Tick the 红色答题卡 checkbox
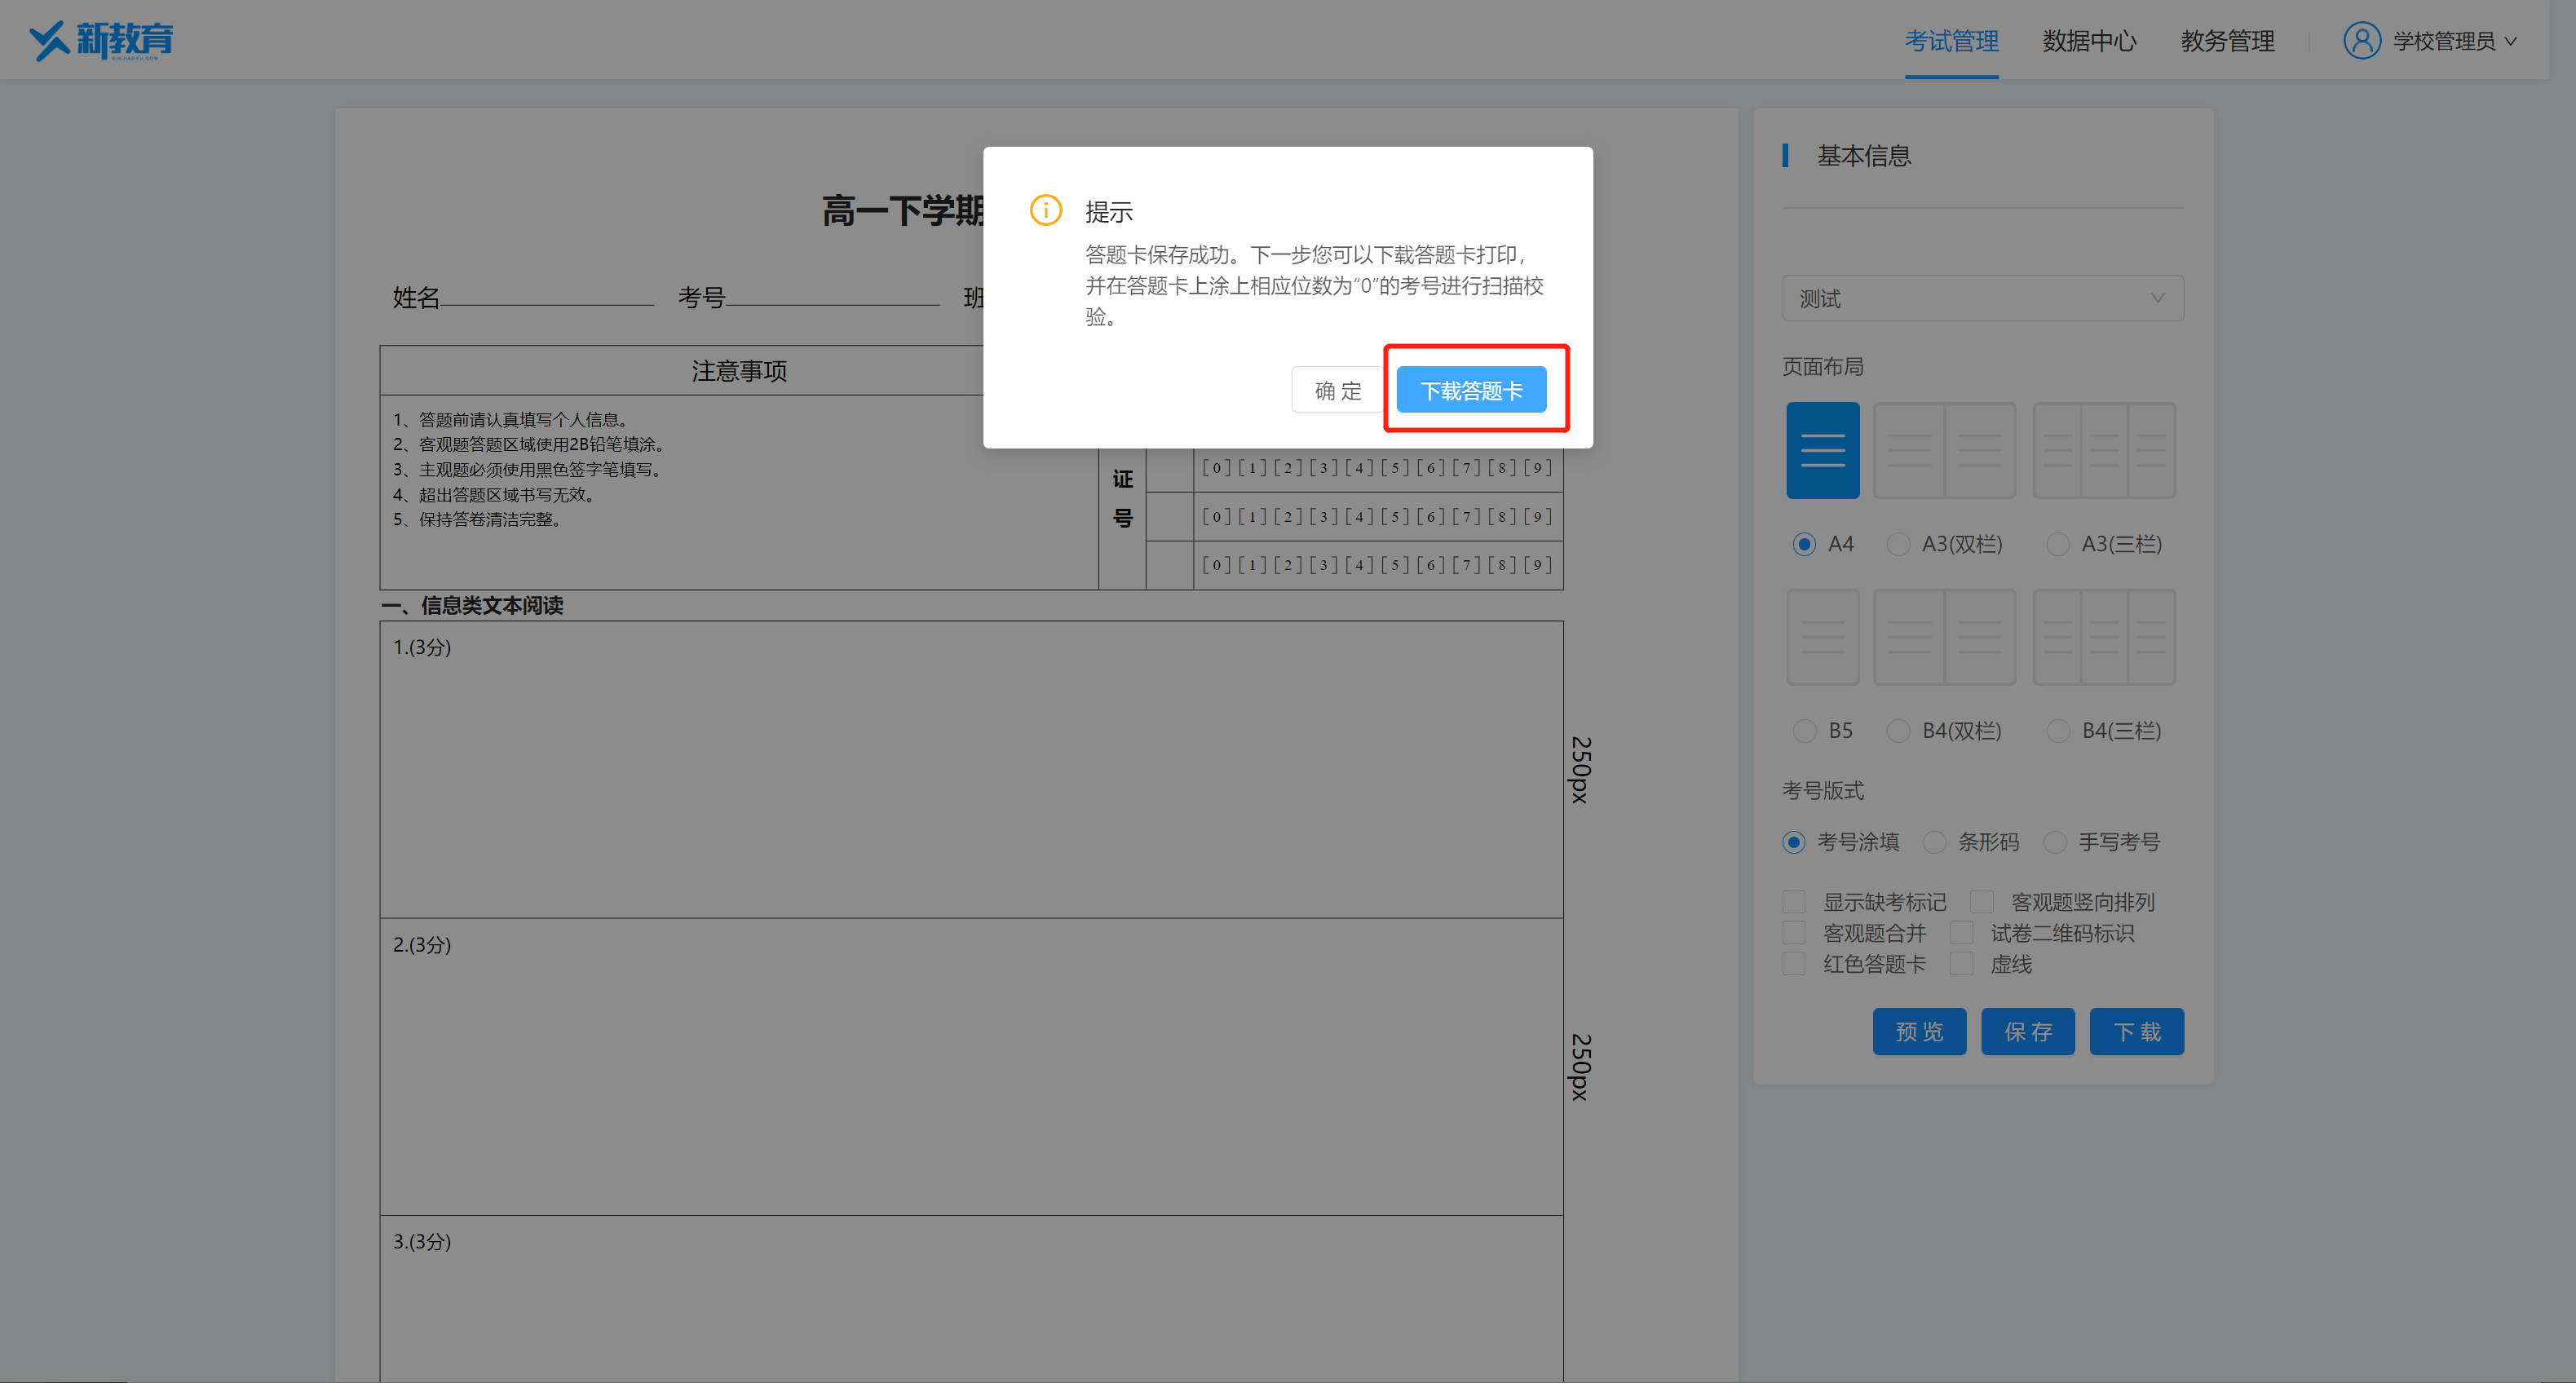 click(x=1794, y=964)
